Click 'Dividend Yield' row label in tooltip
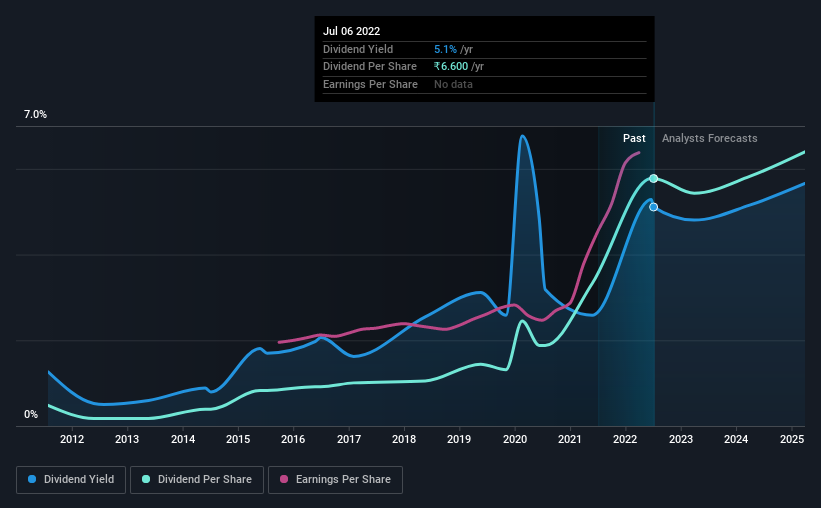This screenshot has height=508, width=821. 358,49
